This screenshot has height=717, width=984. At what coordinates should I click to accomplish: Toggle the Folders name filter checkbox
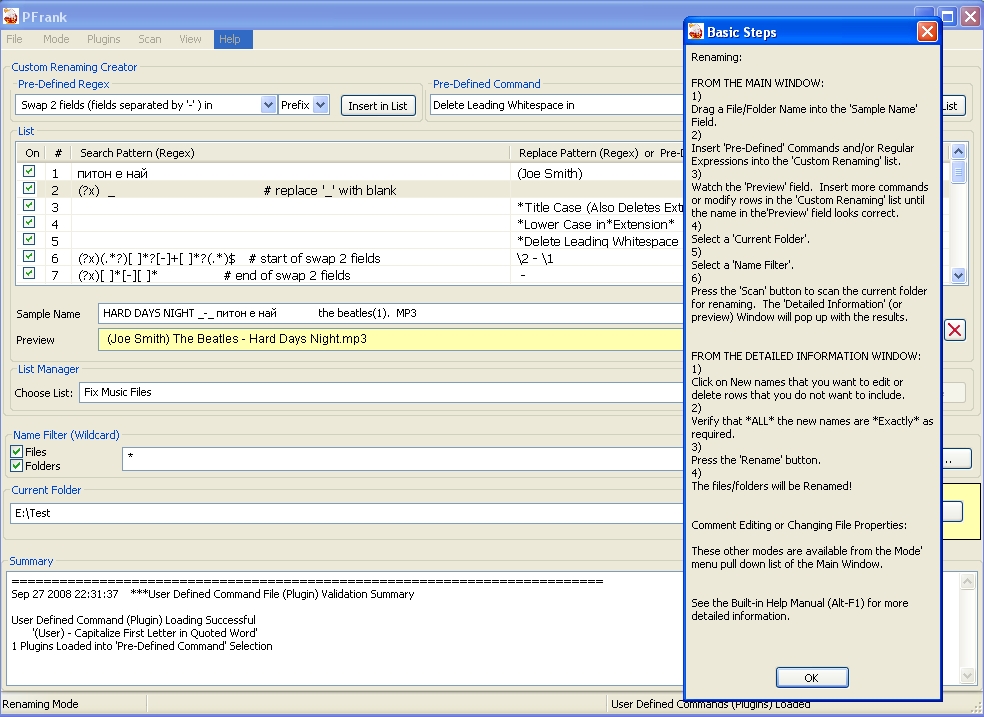[x=16, y=466]
